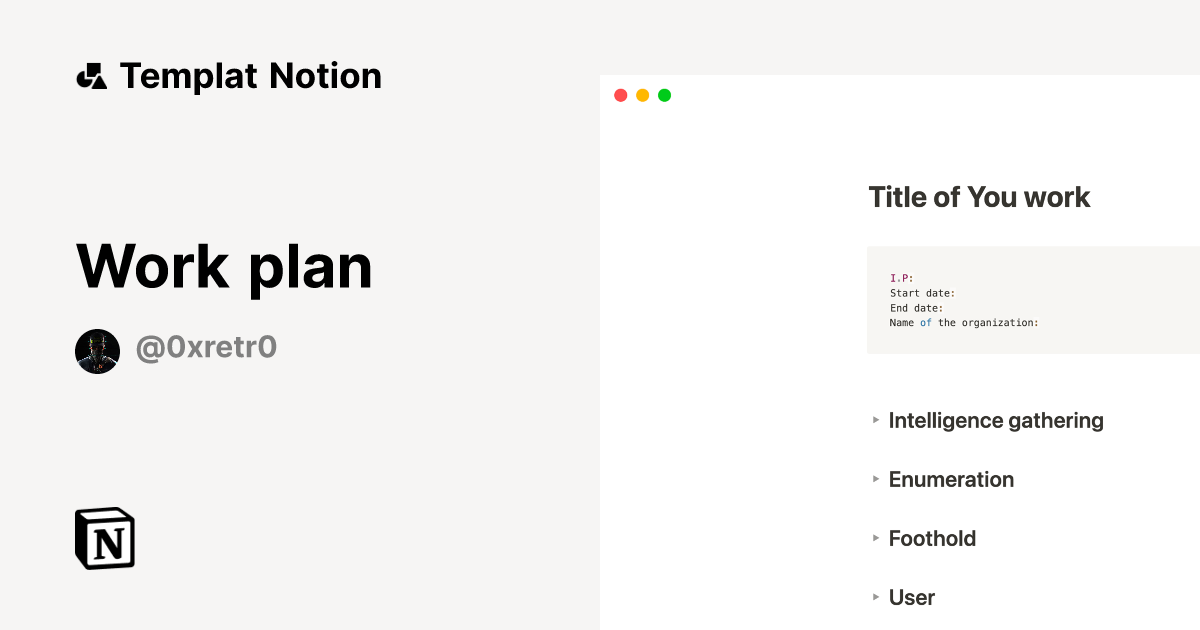Screen dimensions: 1200x630
Task: Click the red traffic light dot
Action: pos(621,94)
